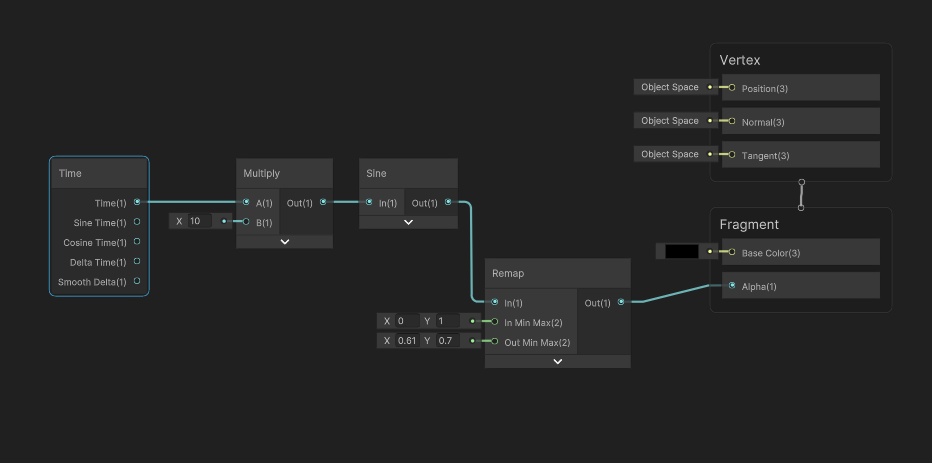
Task: Click the Out Min Max Y field 0.7
Action: point(448,341)
